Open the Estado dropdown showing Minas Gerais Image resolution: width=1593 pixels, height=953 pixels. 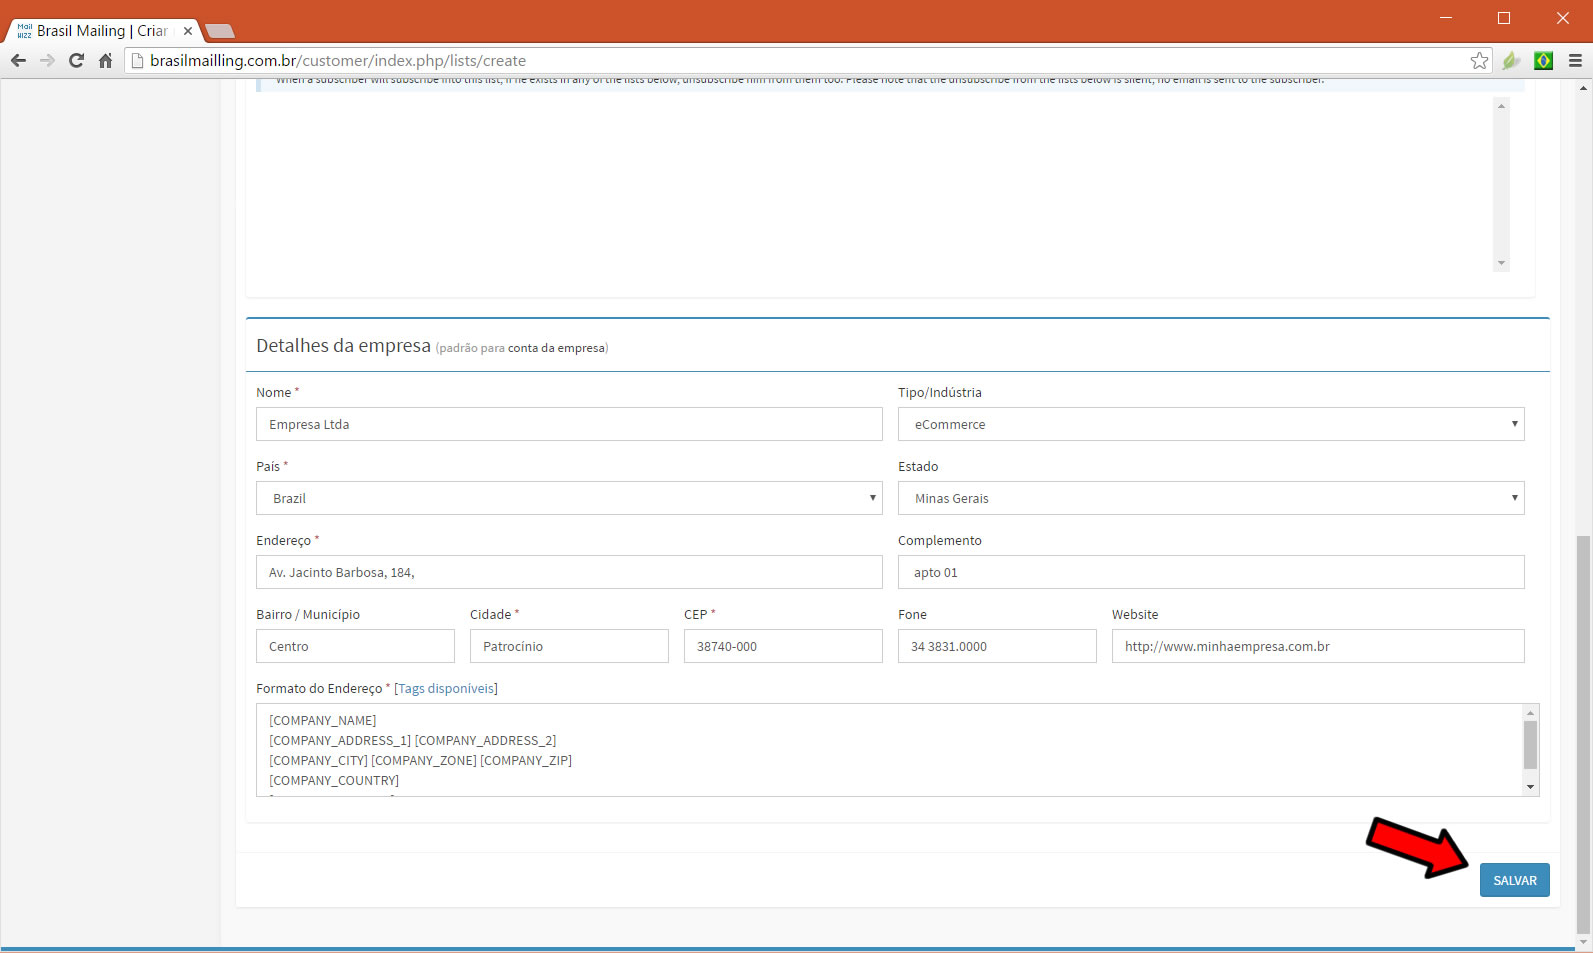1211,498
